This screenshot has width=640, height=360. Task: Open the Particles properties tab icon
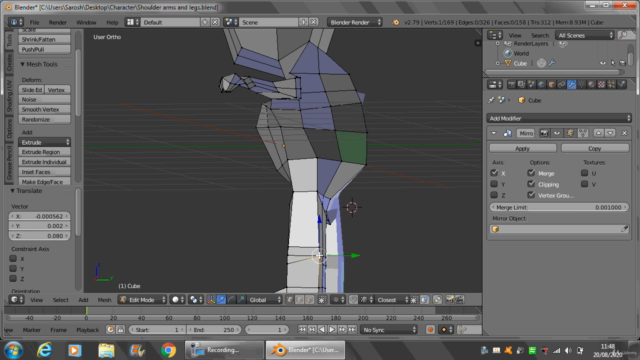(611, 85)
